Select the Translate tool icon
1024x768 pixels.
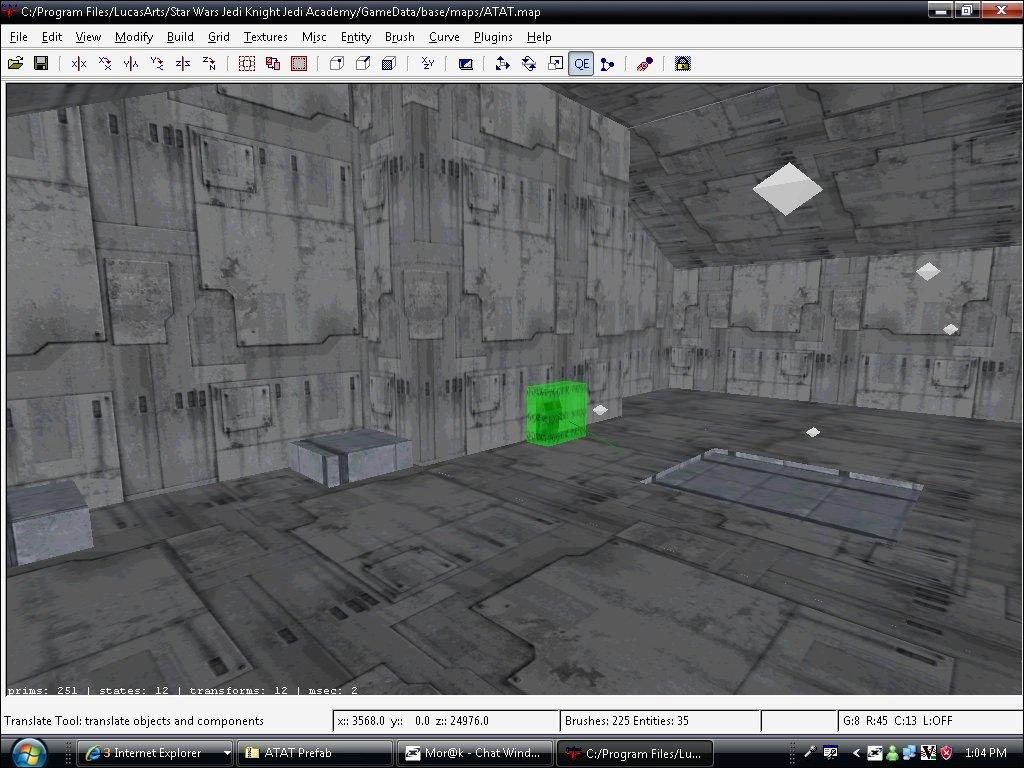503,64
